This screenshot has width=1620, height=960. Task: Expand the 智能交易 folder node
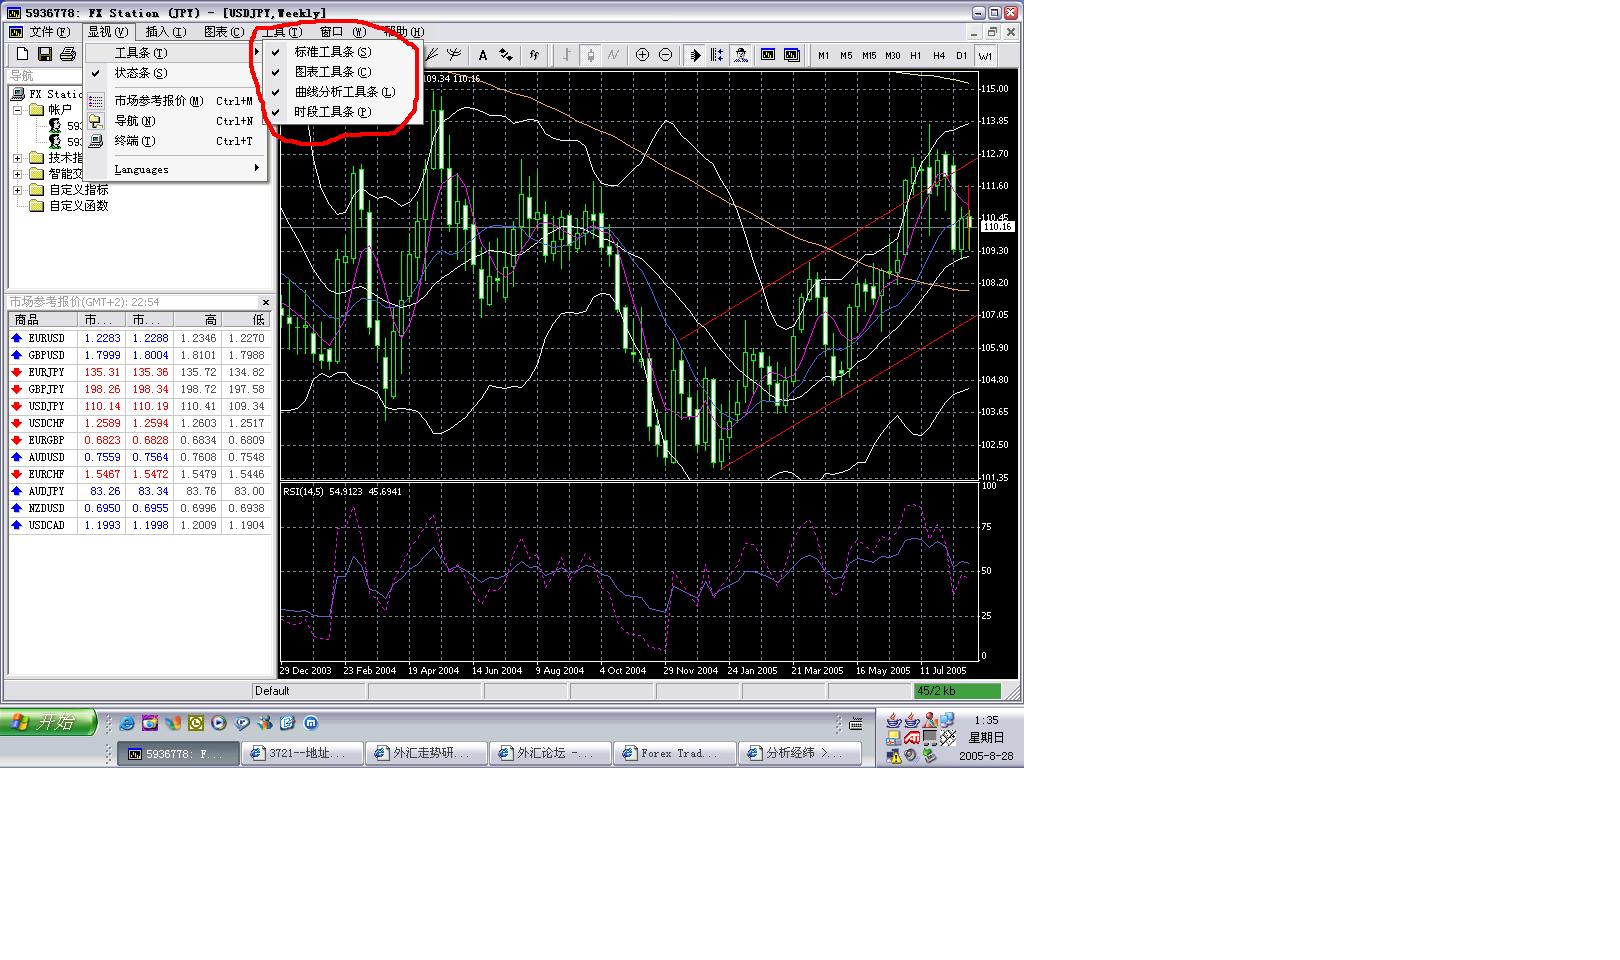[17, 174]
